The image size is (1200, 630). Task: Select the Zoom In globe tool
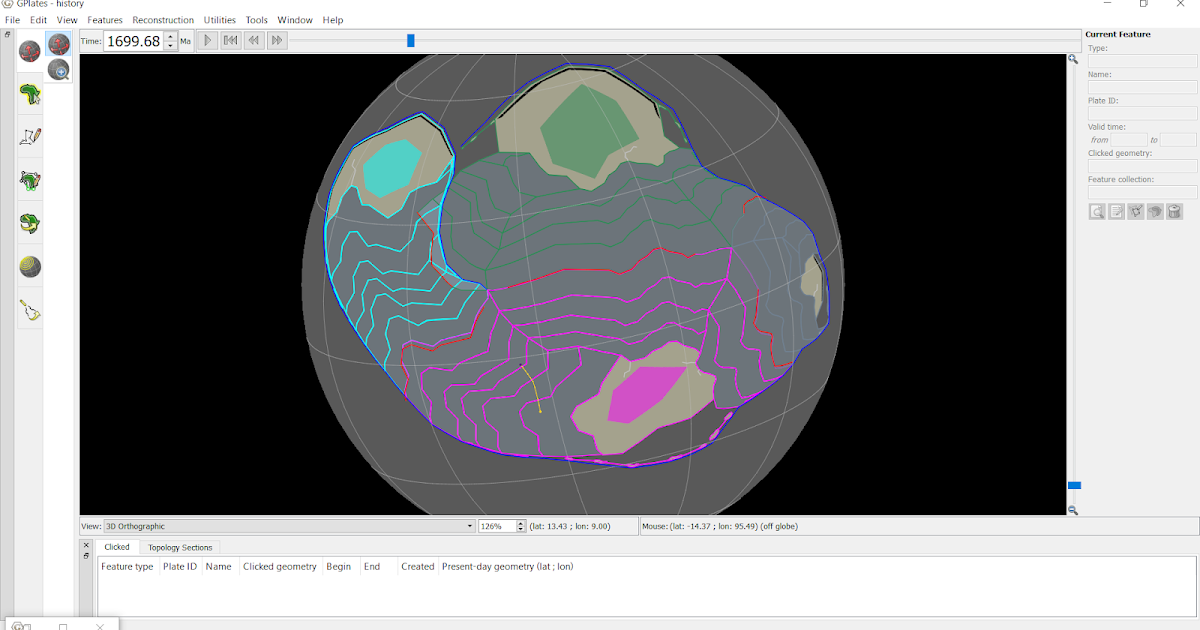tap(59, 69)
